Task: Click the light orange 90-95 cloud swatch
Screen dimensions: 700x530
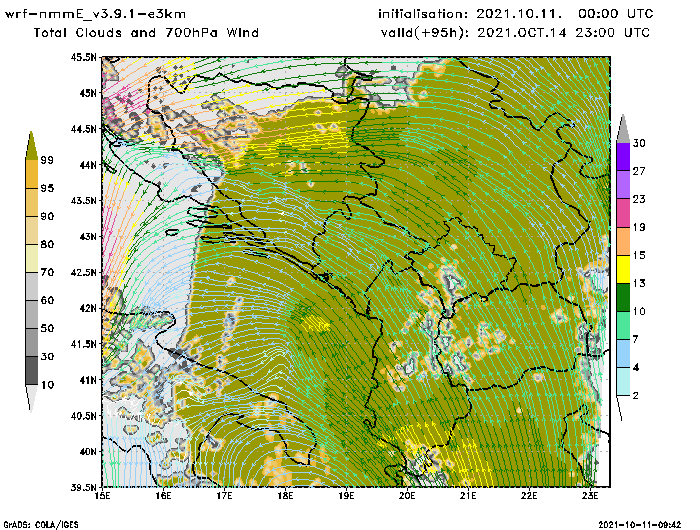Action: 31,202
